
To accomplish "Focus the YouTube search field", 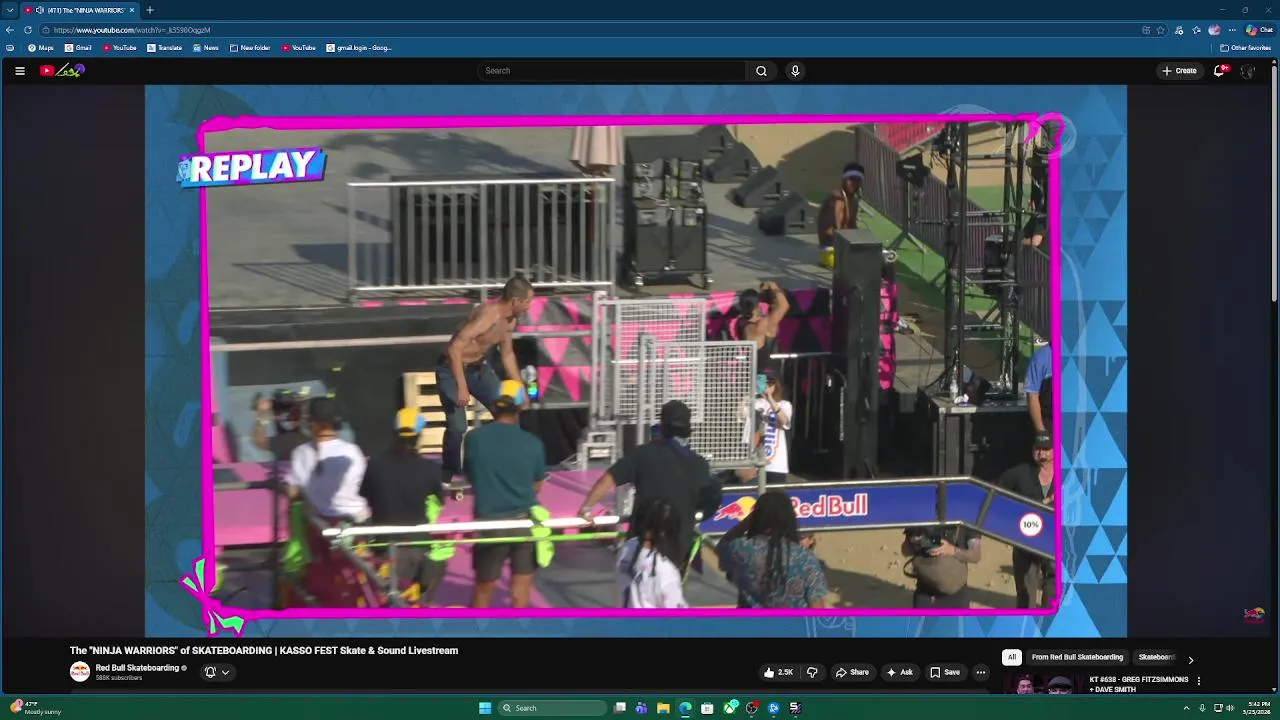I will 611,71.
